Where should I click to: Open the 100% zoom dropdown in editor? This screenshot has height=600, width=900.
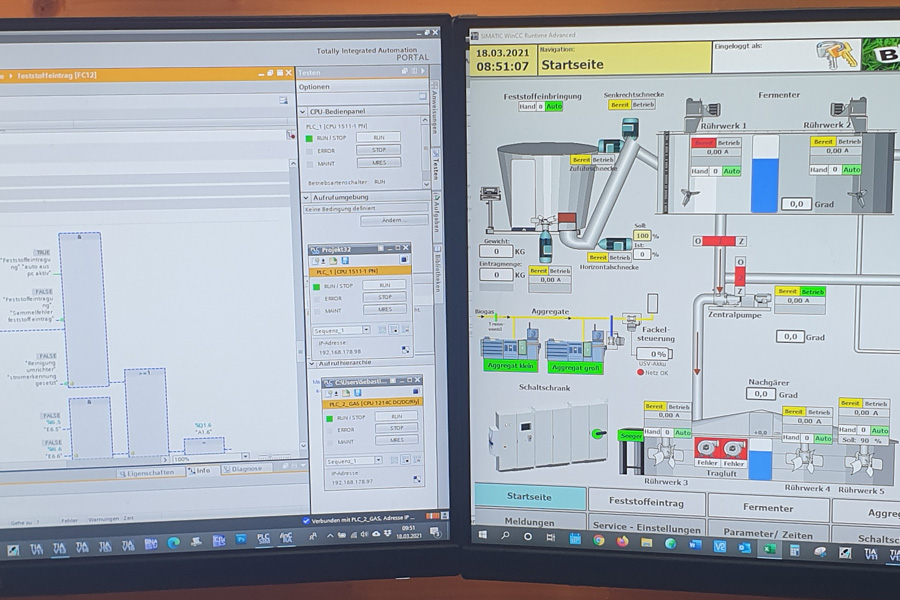pos(246,457)
